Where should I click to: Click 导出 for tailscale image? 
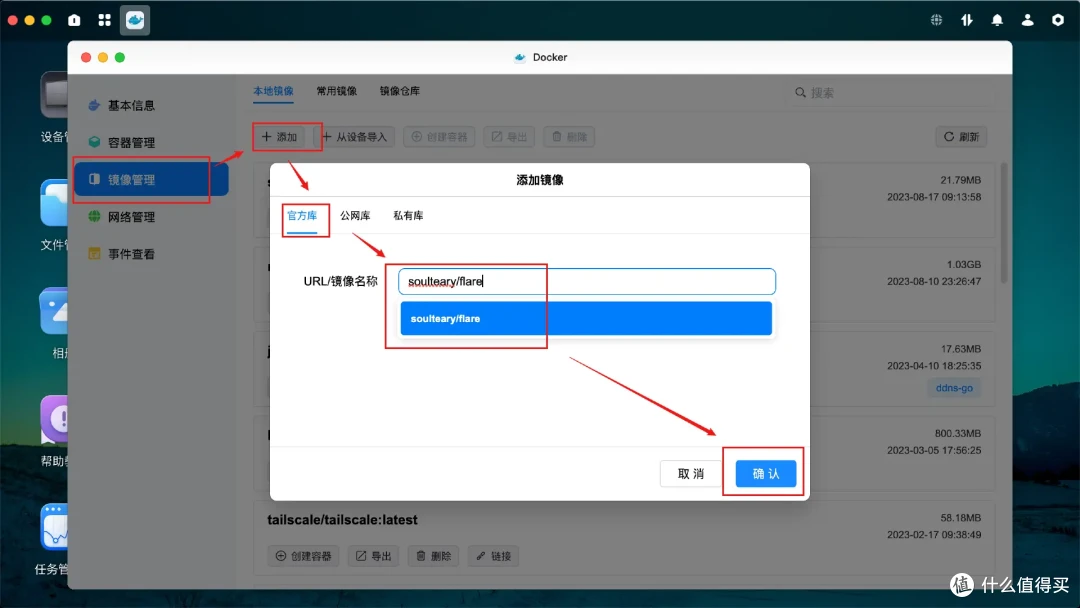(373, 556)
